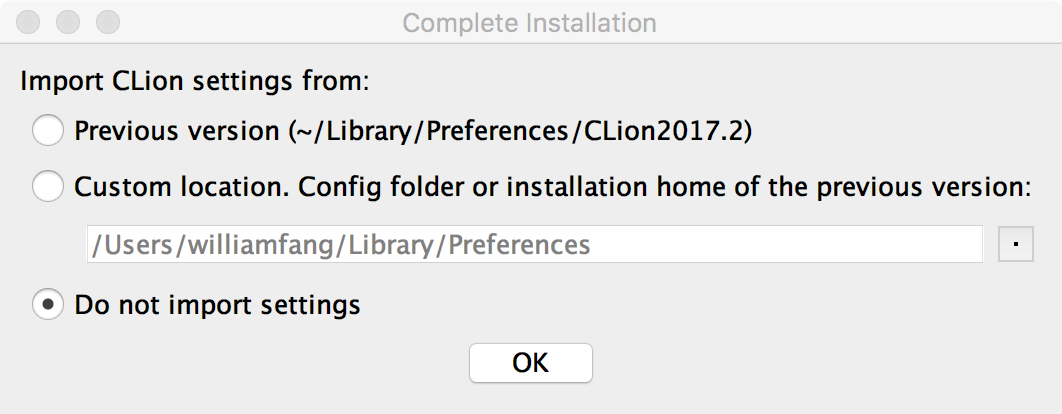The width and height of the screenshot is (1062, 414).
Task: Select the Do not import settings radio
Action: (48, 305)
